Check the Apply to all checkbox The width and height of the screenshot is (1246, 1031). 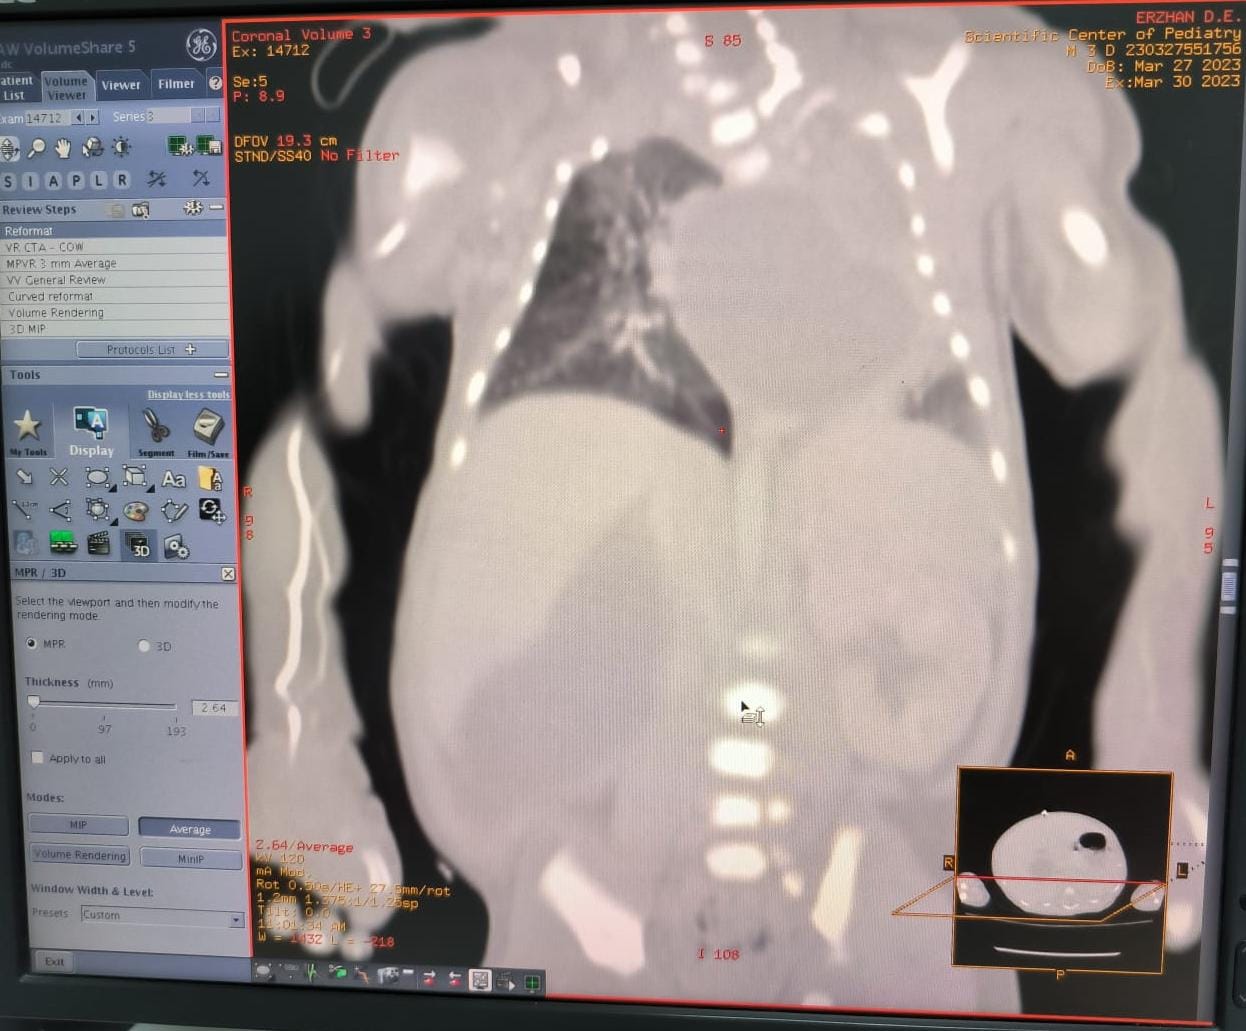coord(38,758)
